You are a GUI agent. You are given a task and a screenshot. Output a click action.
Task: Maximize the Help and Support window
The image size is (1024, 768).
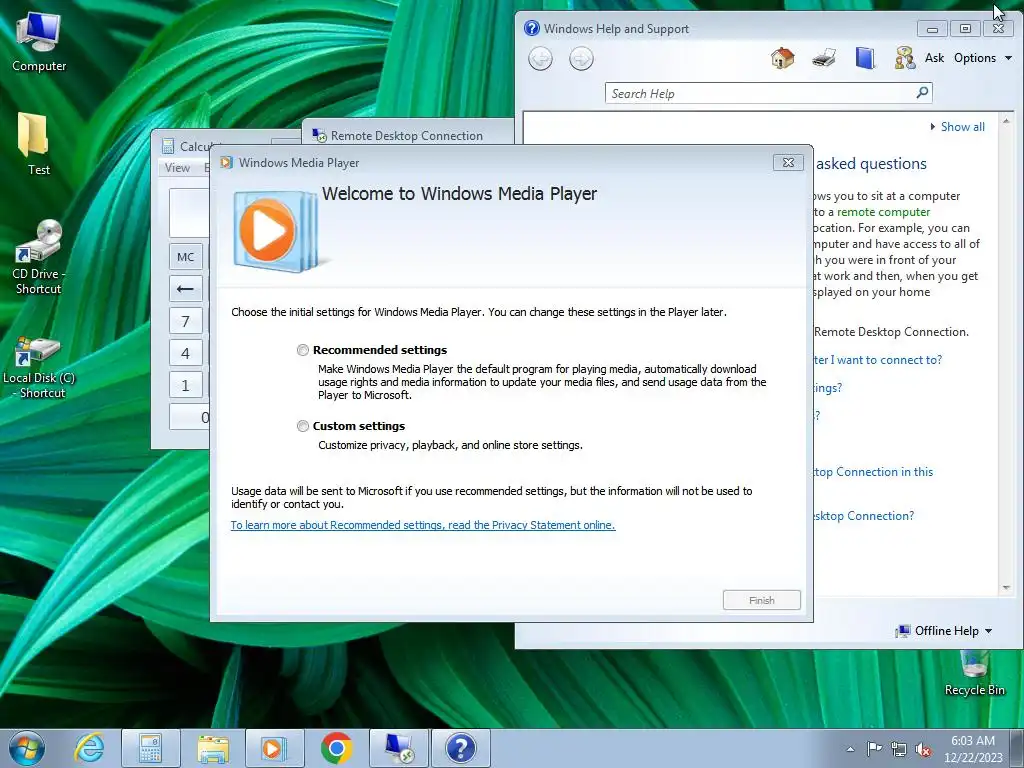click(965, 29)
